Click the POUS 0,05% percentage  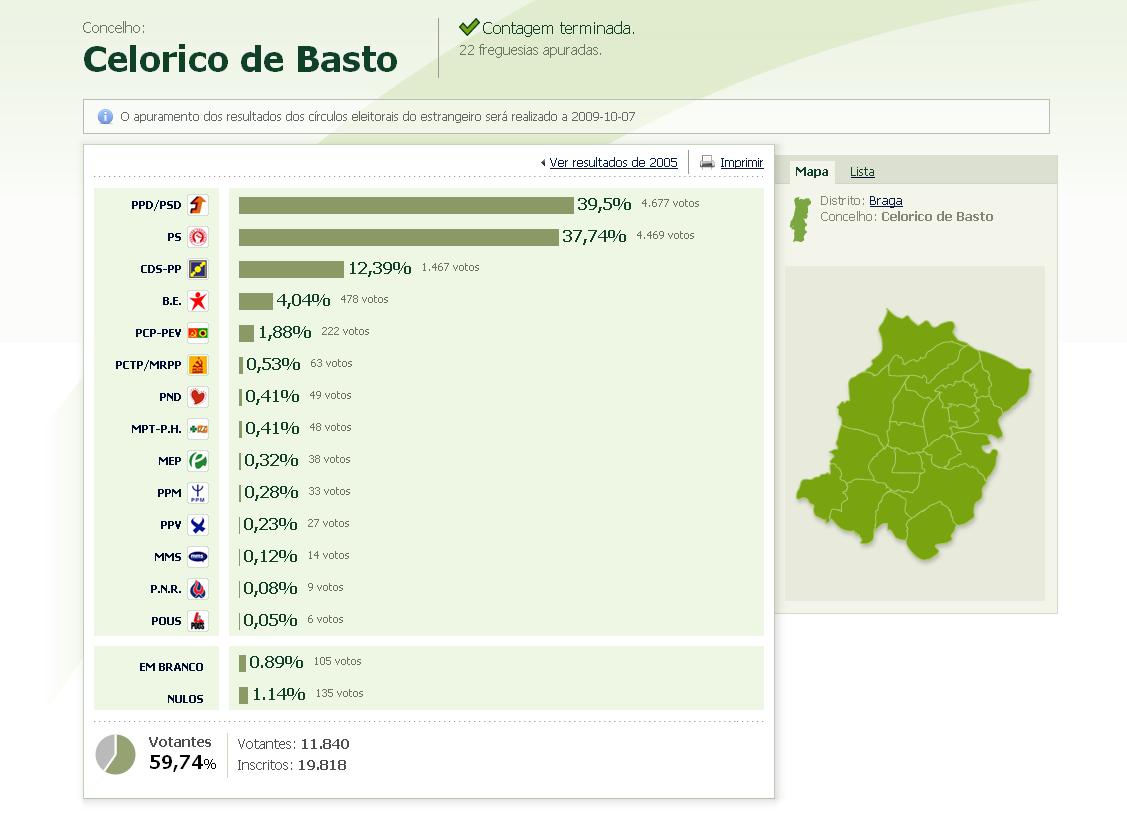270,620
